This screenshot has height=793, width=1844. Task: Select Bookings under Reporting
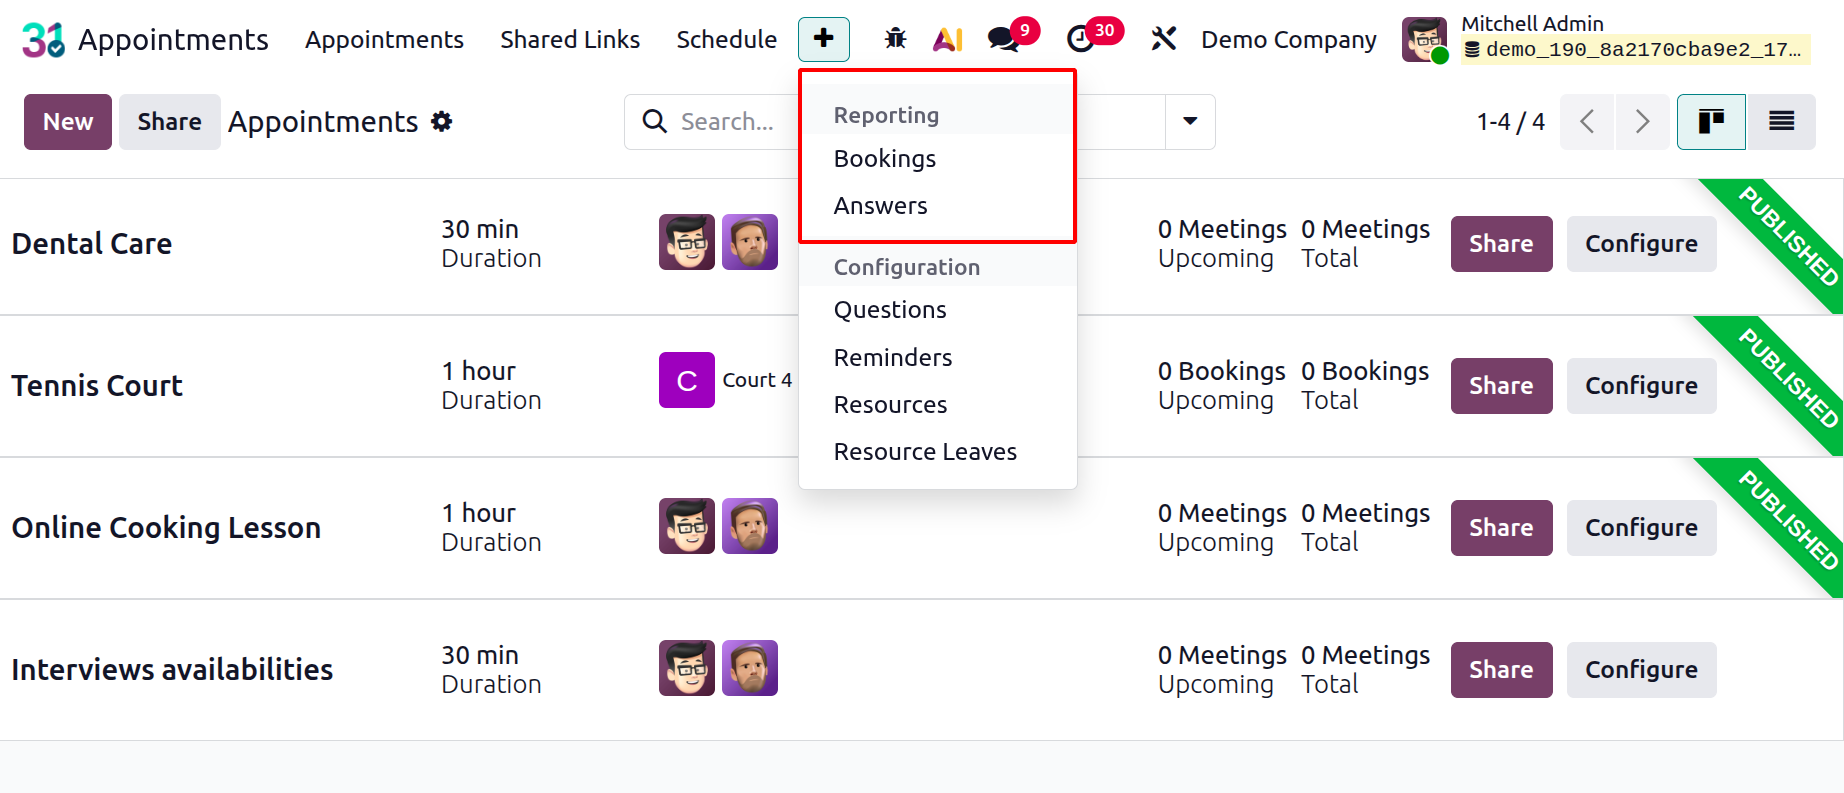point(885,159)
